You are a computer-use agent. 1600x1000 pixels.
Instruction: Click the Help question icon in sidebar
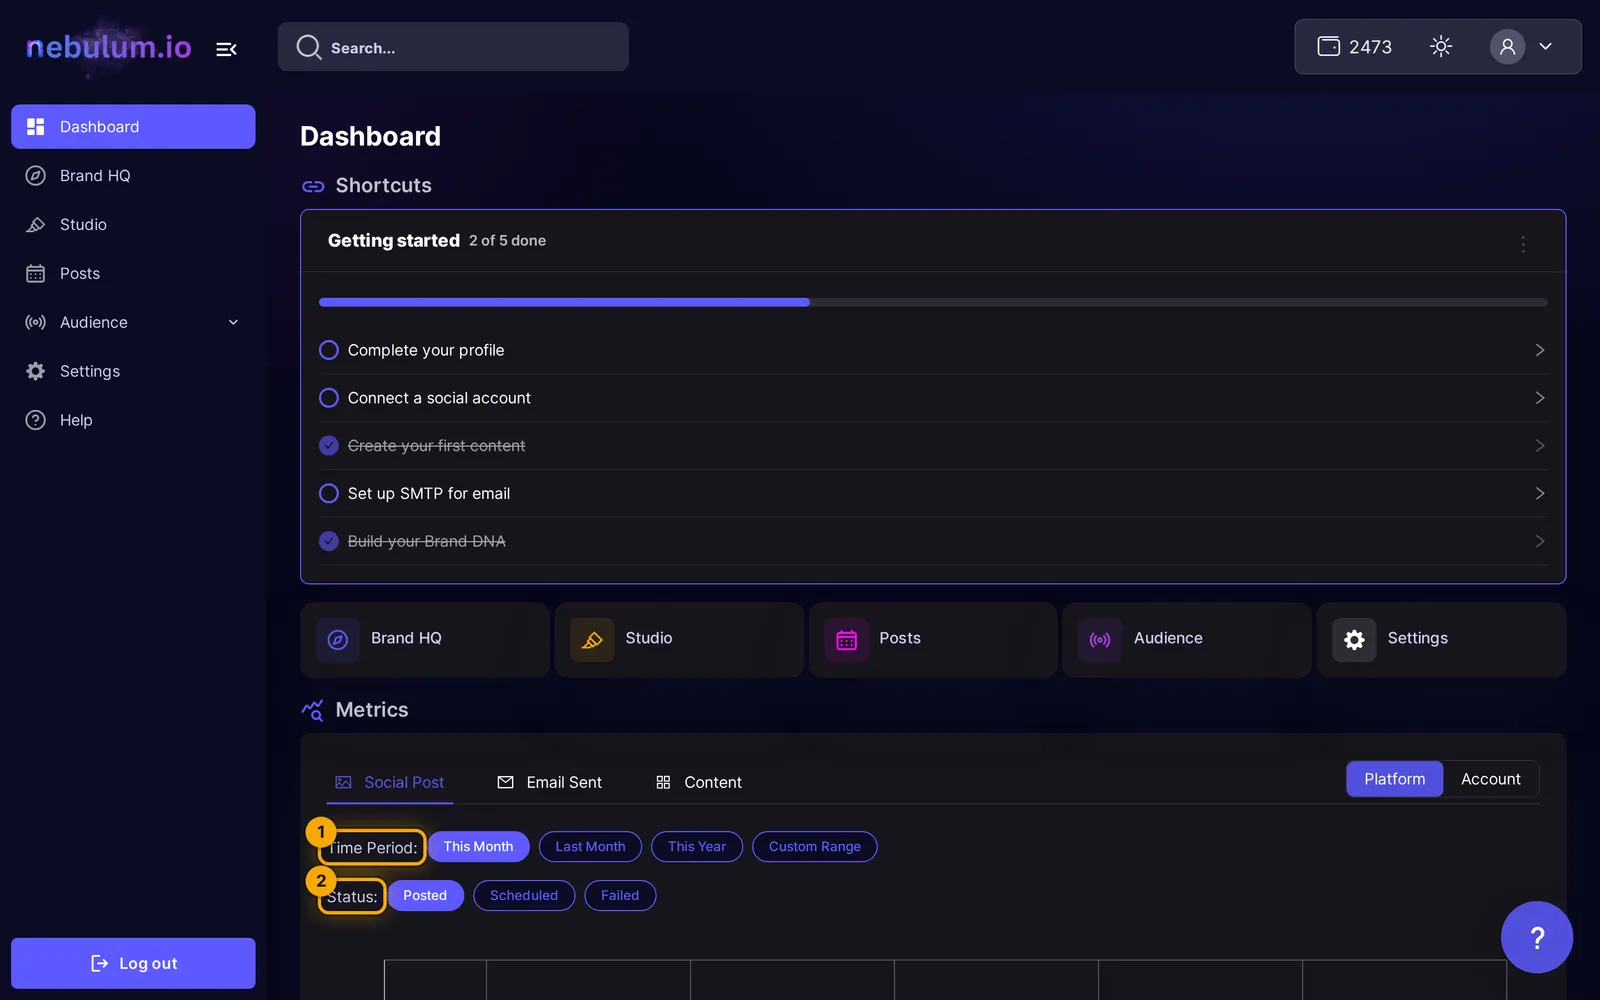coord(36,420)
